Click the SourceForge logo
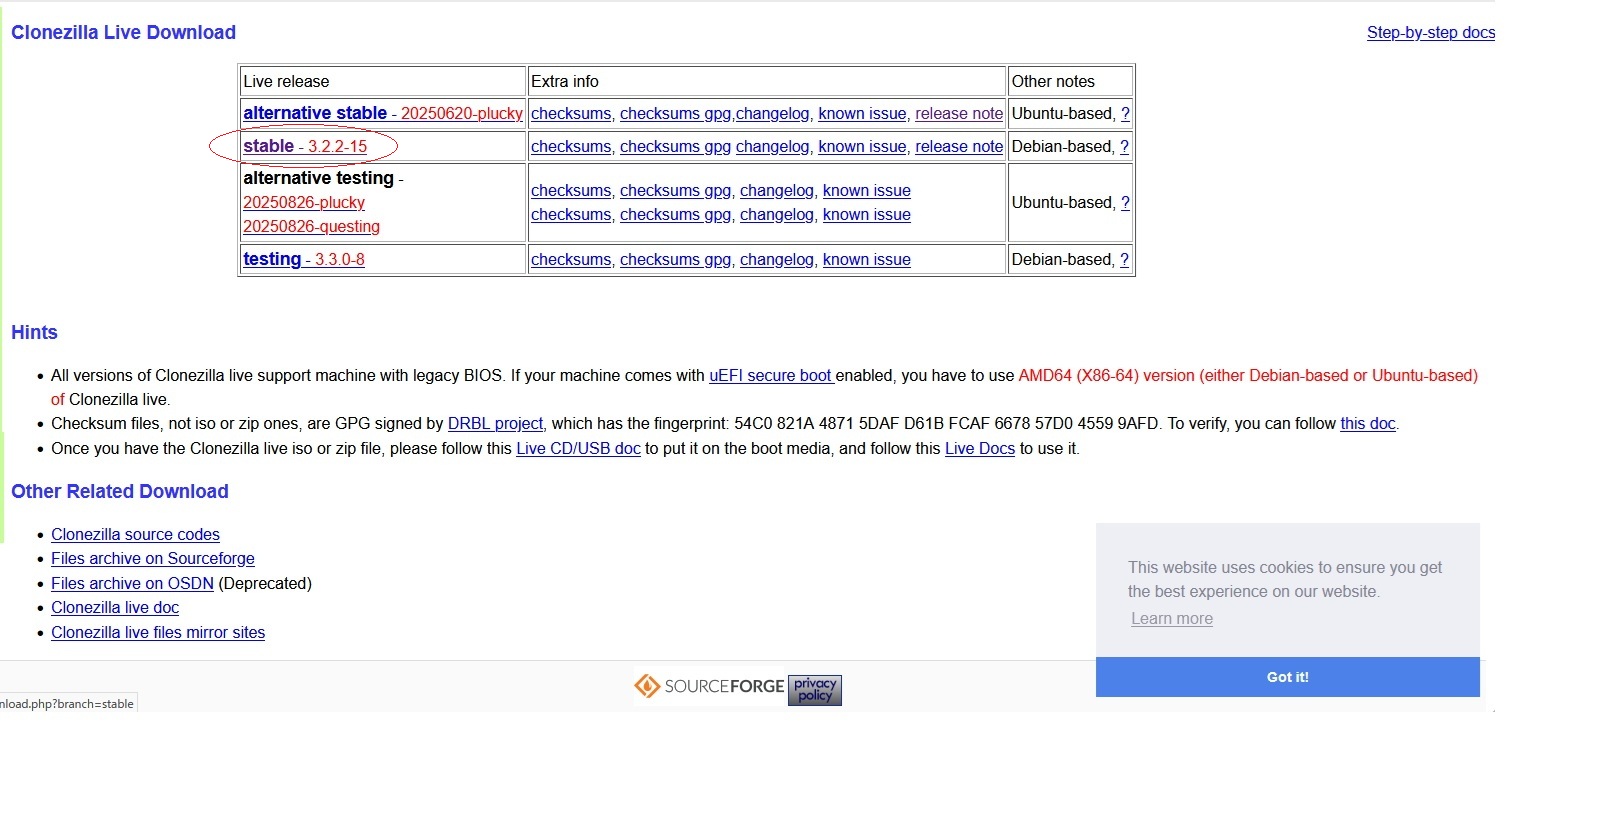This screenshot has width=1612, height=827. (x=710, y=686)
